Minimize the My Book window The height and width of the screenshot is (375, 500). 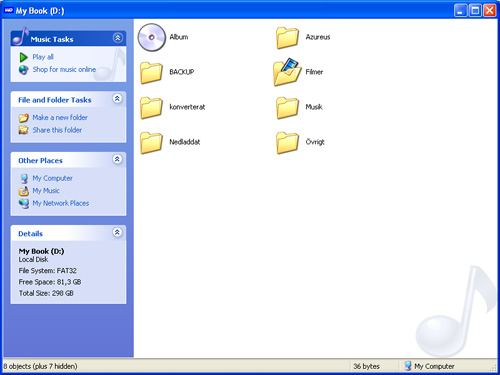460,11
